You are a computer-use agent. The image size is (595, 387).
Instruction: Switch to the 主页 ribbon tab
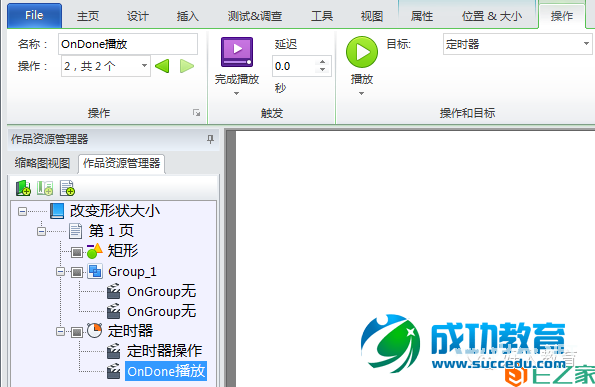[88, 16]
